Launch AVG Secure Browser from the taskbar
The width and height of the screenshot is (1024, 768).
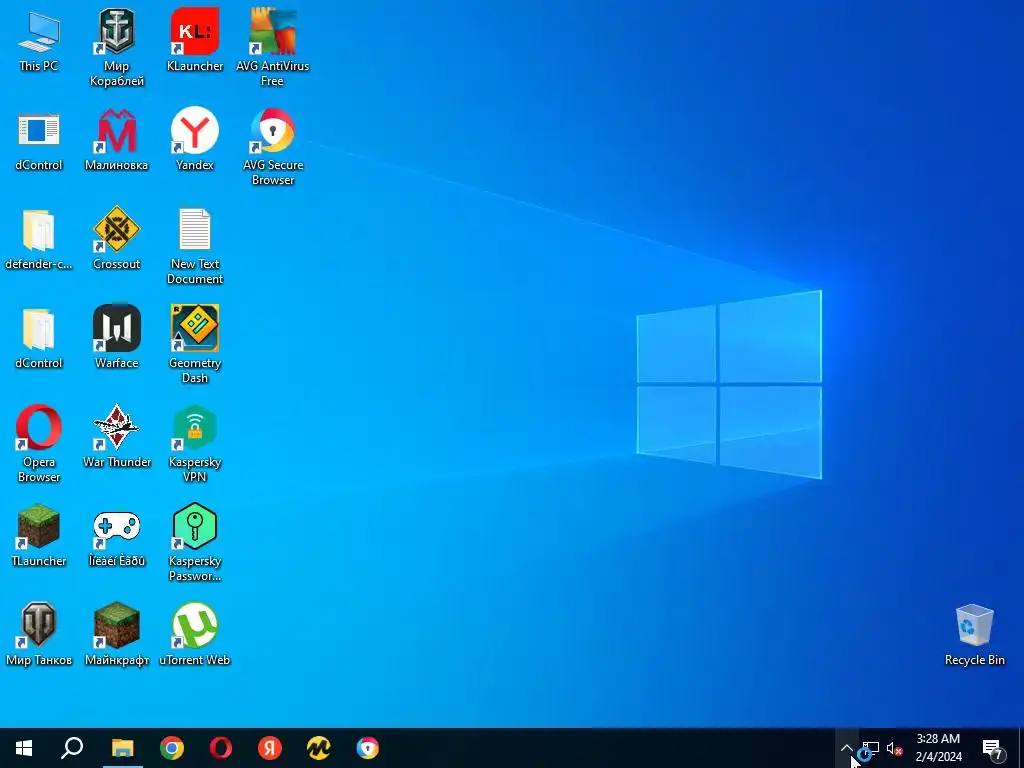pyautogui.click(x=368, y=748)
